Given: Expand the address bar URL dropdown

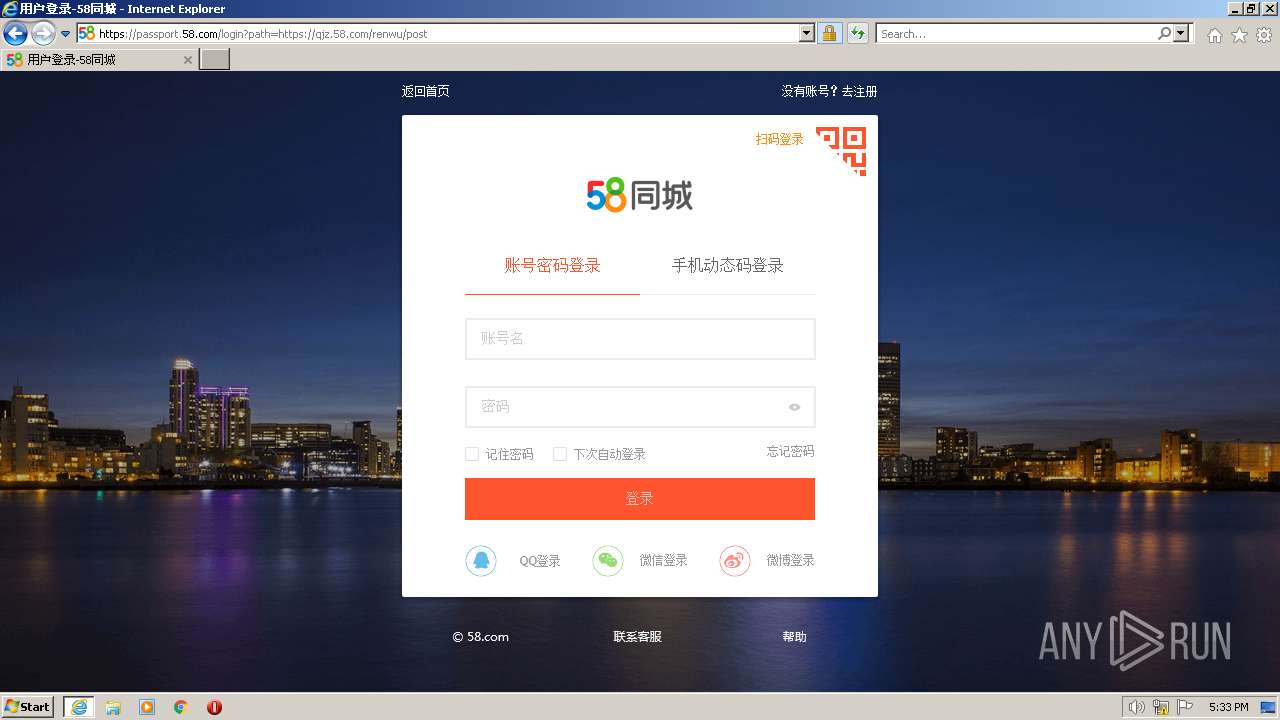Looking at the screenshot, I should [807, 33].
